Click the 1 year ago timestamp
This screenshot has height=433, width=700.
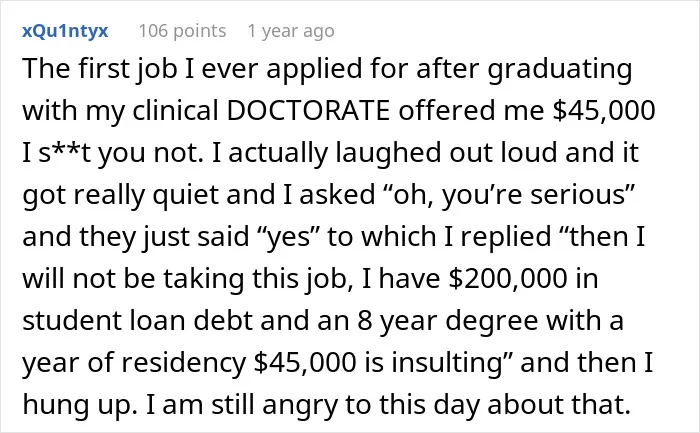(291, 31)
